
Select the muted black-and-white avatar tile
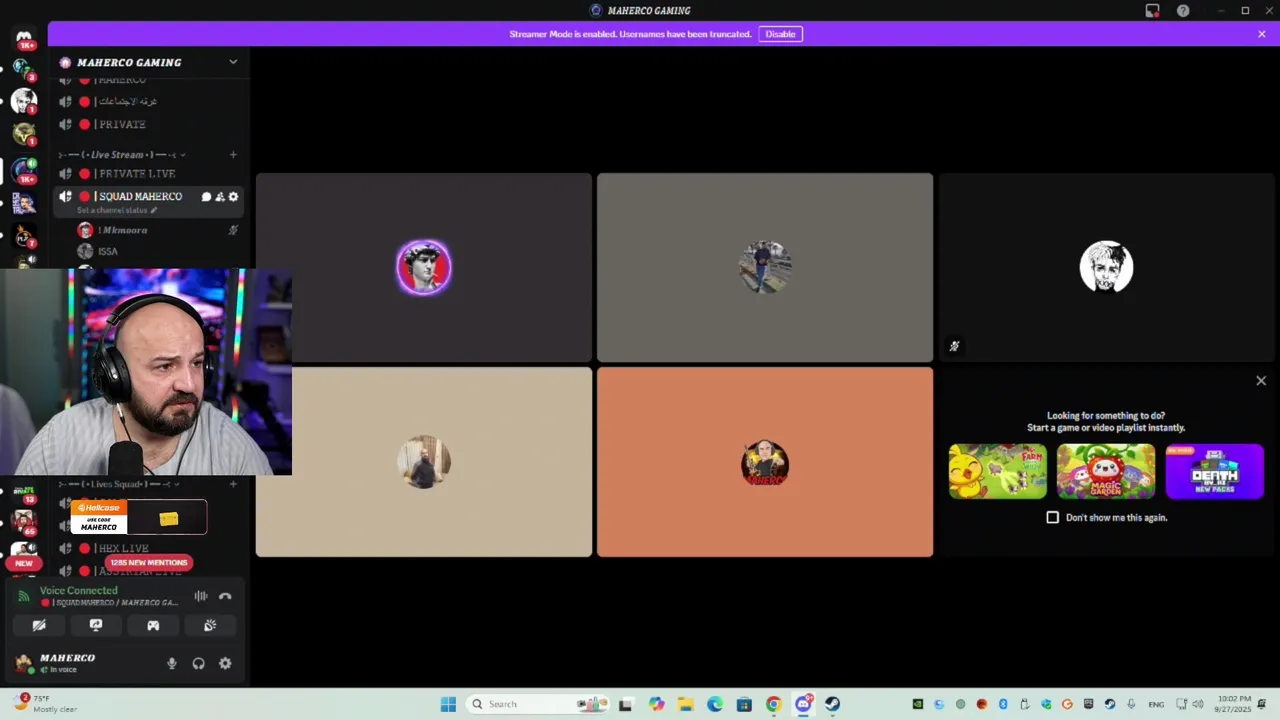pos(1106,267)
